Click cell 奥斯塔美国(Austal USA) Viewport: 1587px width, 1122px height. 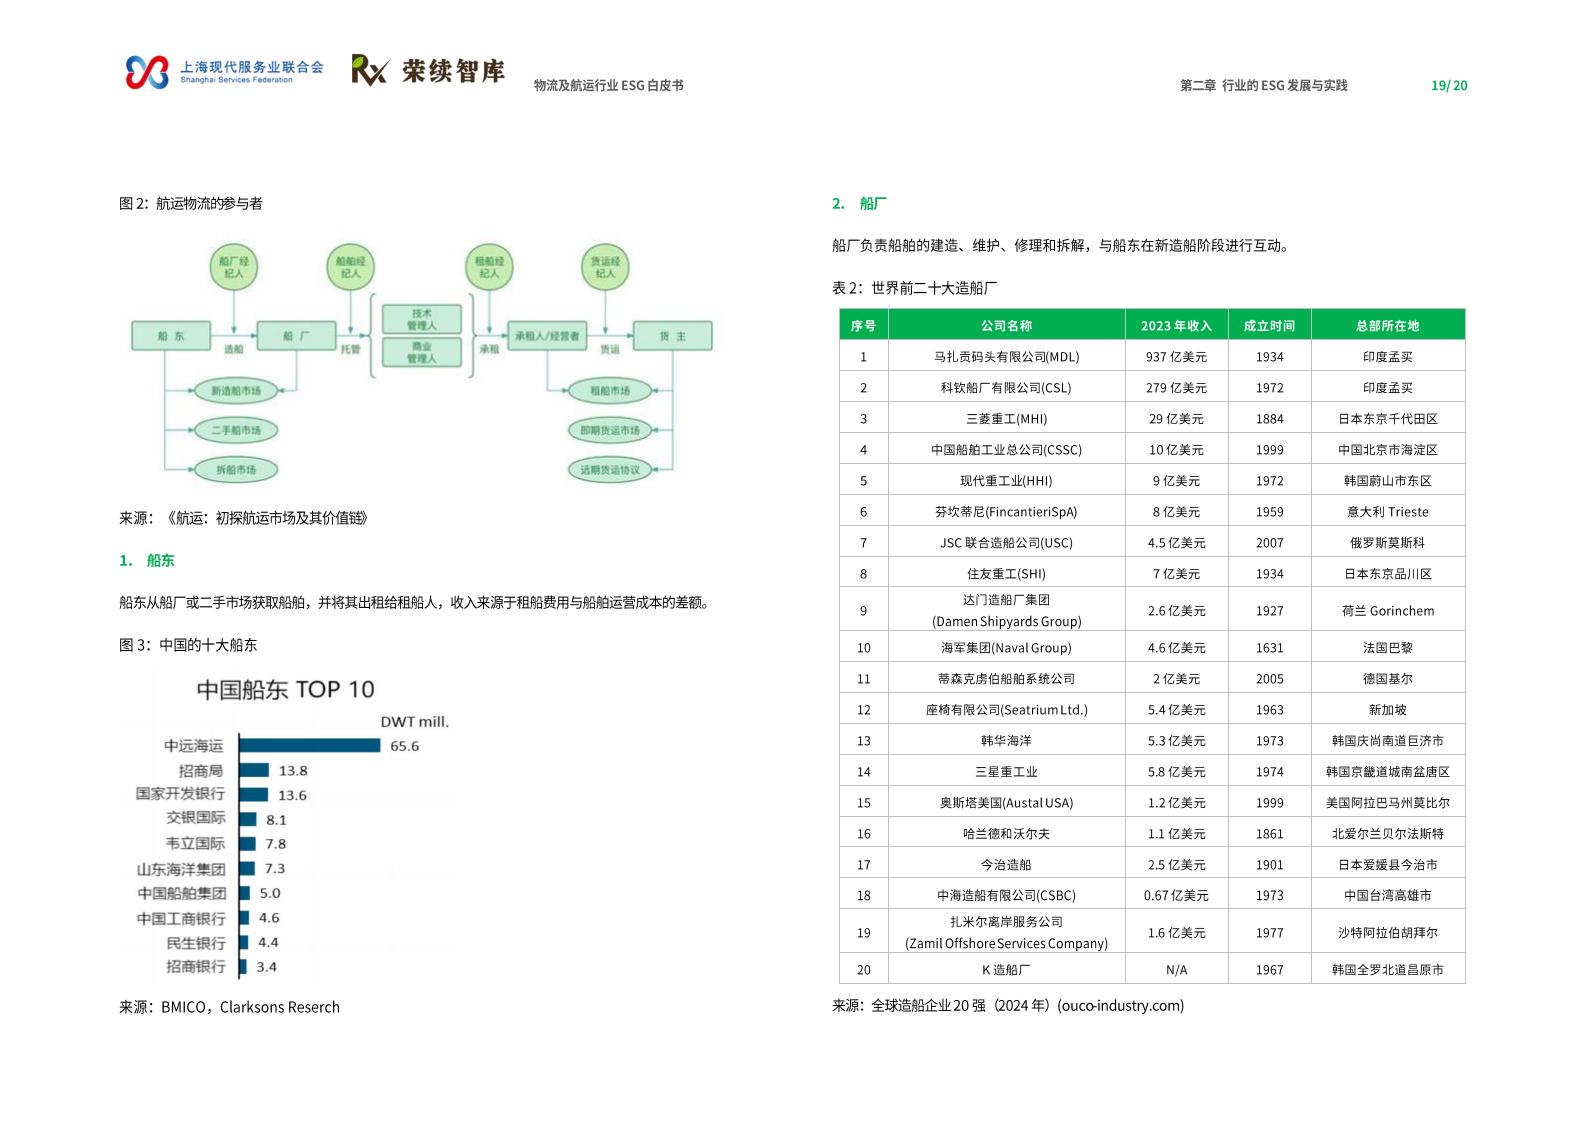pos(1007,803)
